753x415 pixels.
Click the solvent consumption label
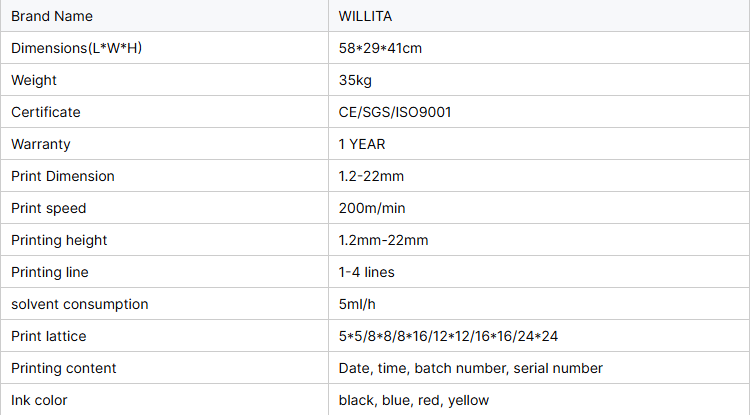point(79,304)
